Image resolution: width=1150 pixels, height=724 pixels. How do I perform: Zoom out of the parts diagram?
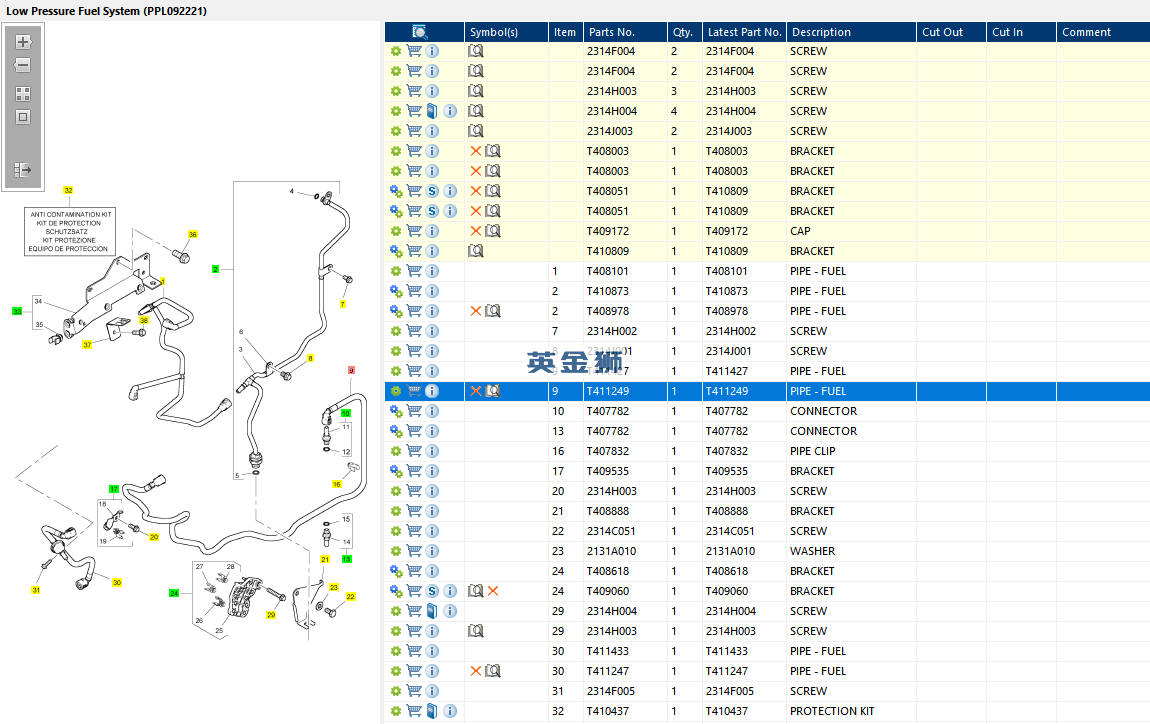(23, 65)
